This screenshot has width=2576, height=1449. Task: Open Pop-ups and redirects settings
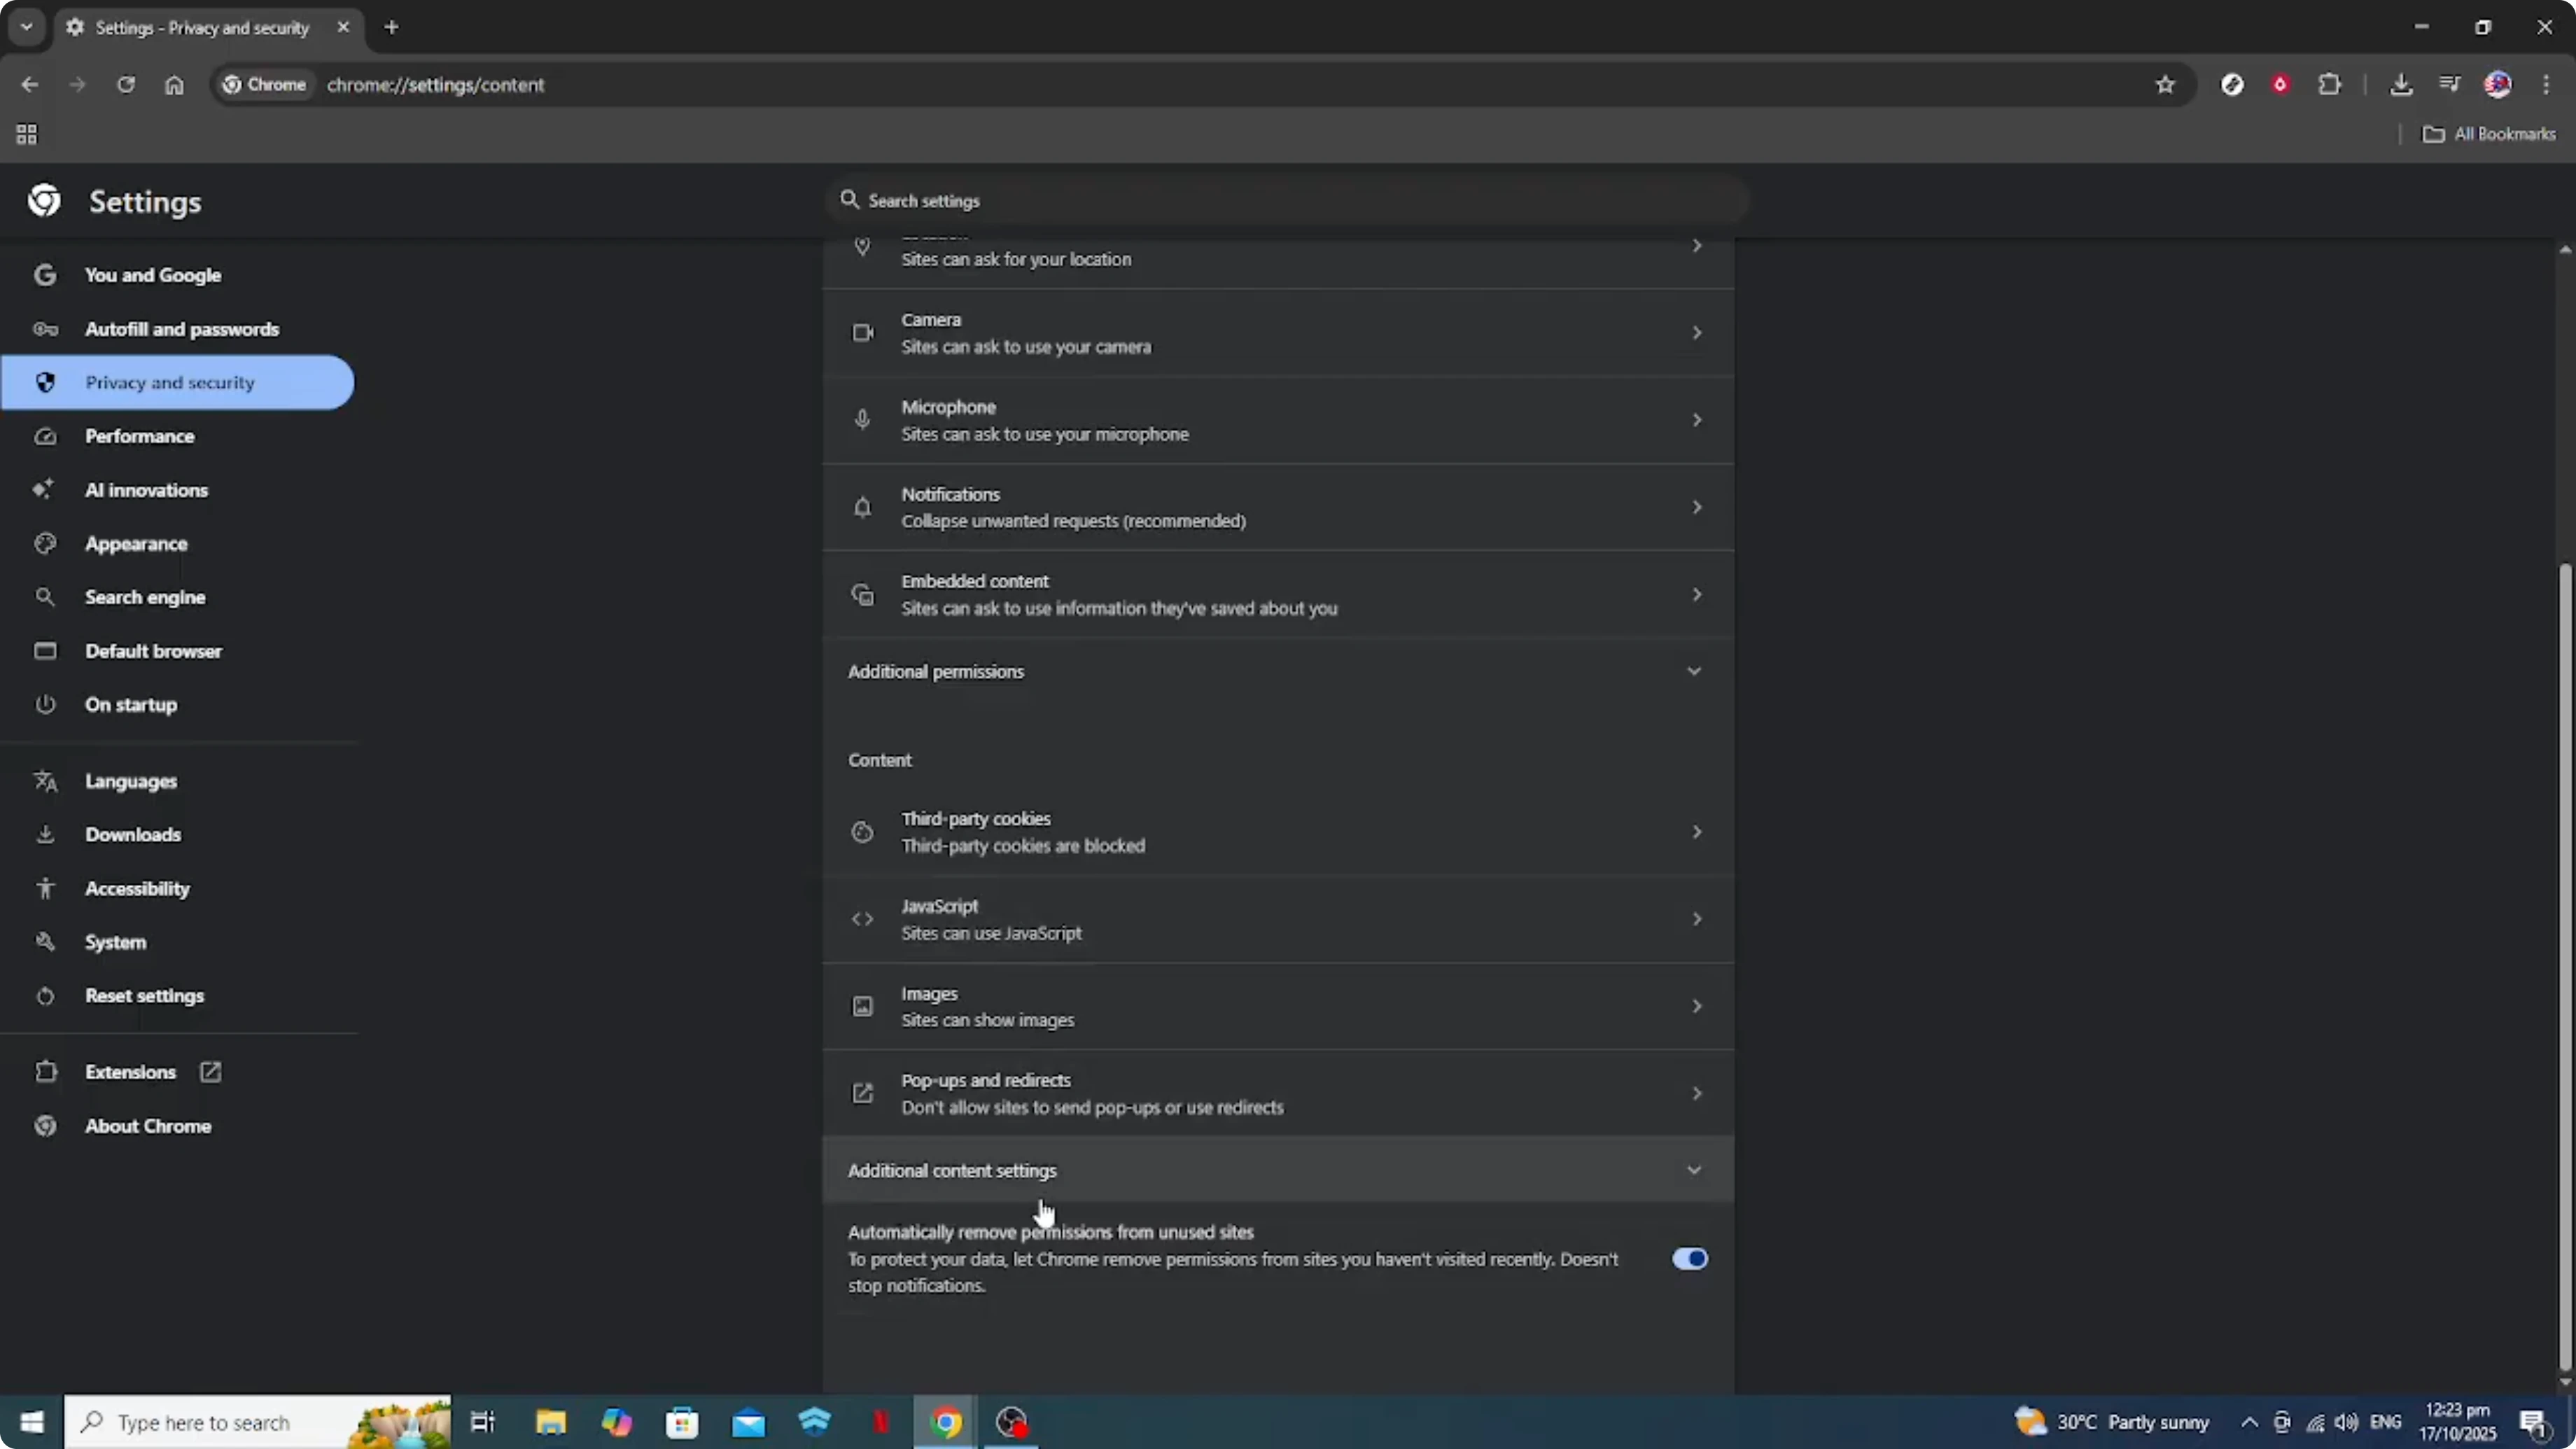(1278, 1093)
